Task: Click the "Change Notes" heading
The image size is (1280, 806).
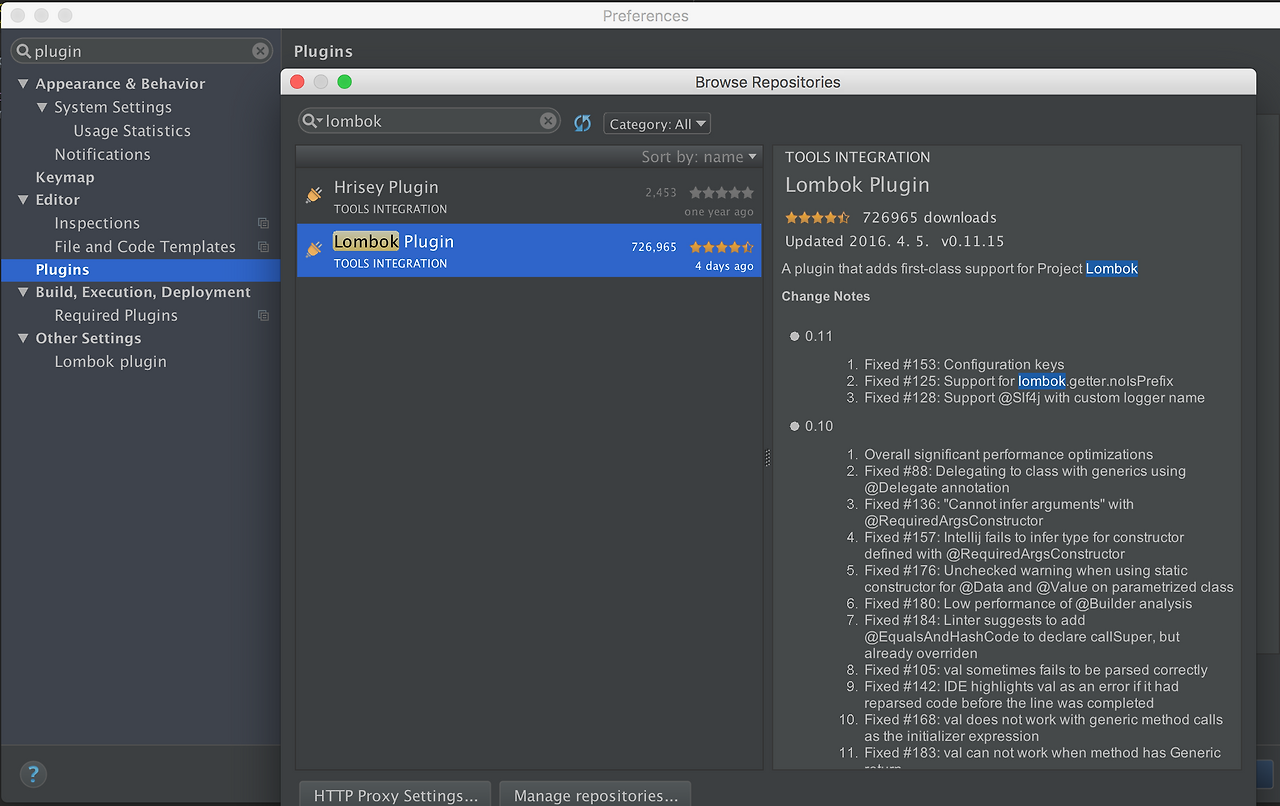Action: [826, 296]
